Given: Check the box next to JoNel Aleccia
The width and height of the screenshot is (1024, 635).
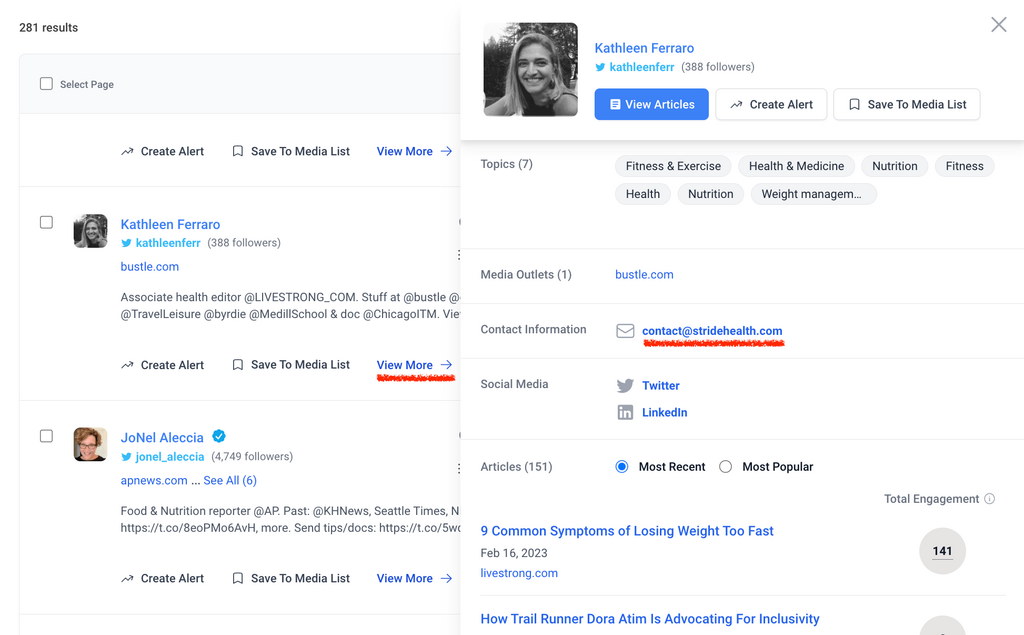Looking at the screenshot, I should coord(46,436).
